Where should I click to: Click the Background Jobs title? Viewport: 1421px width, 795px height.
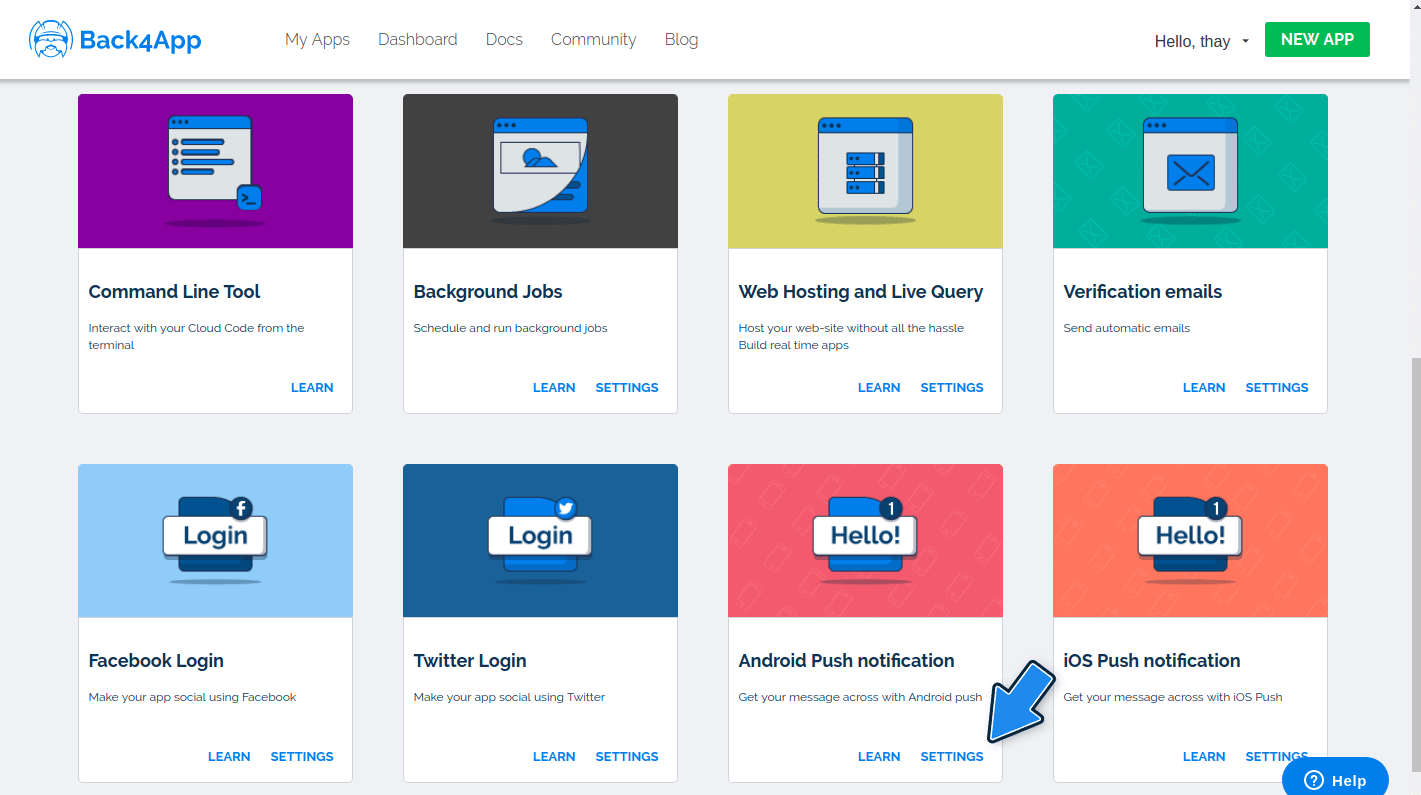tap(488, 291)
